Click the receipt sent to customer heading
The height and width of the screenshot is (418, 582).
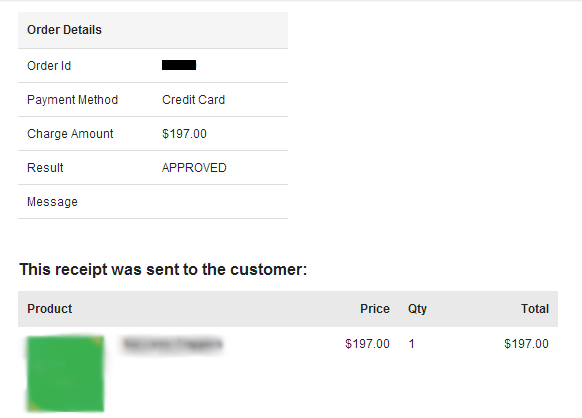163,270
